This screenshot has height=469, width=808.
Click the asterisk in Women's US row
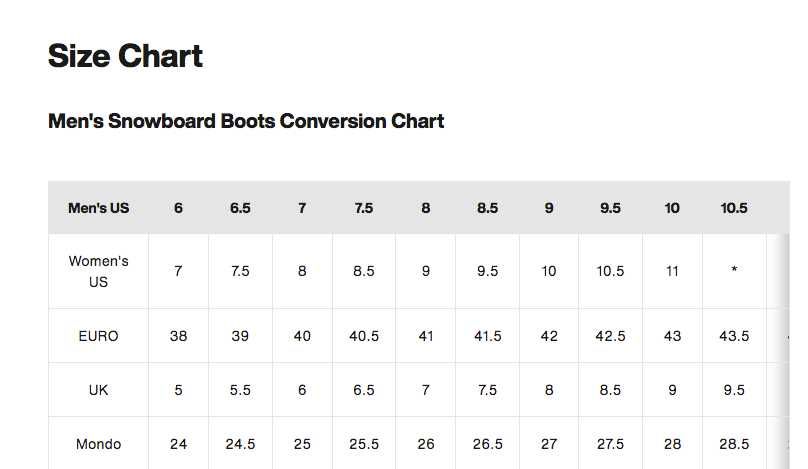click(x=734, y=270)
